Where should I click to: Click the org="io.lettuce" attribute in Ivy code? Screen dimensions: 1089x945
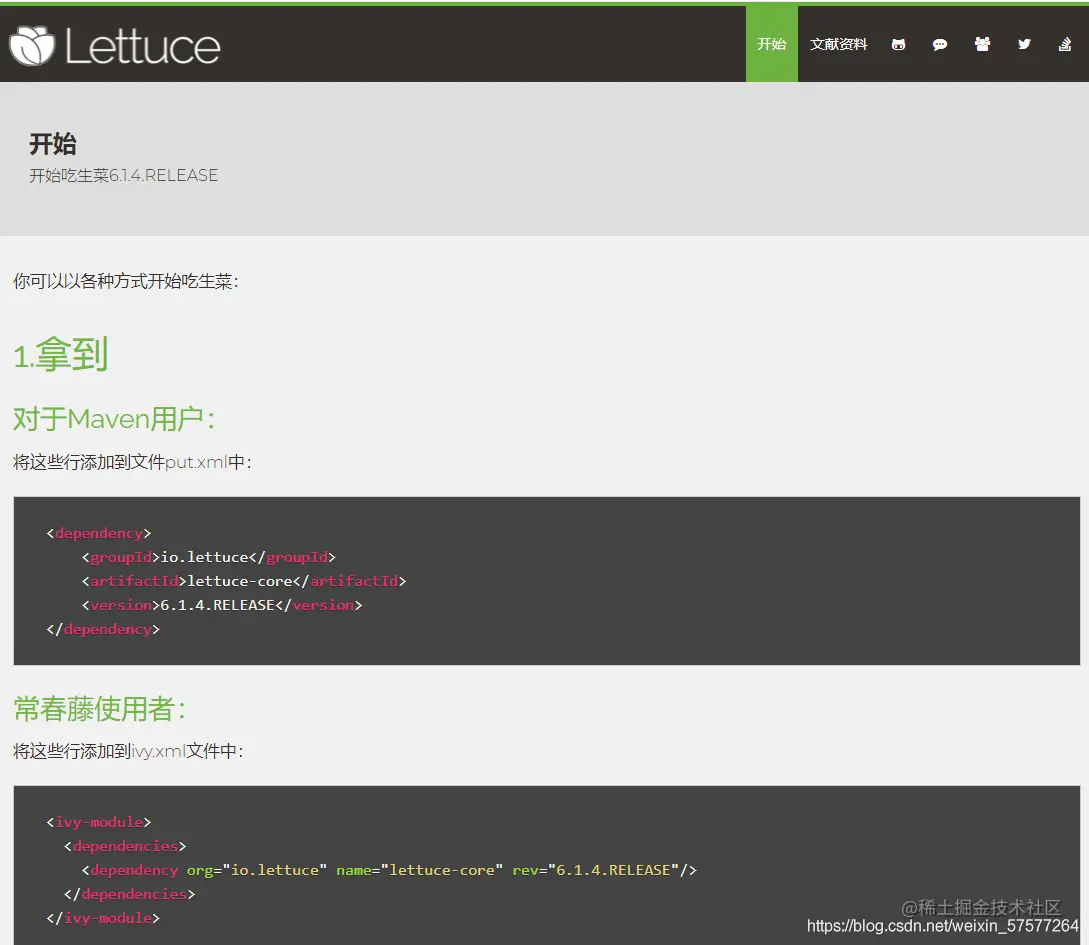click(x=256, y=870)
